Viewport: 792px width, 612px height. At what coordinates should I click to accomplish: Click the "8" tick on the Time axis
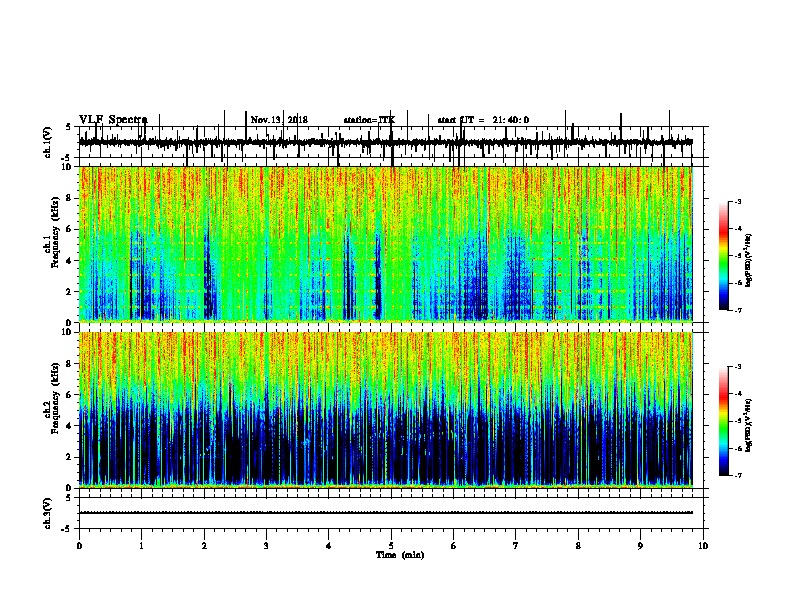coord(578,546)
